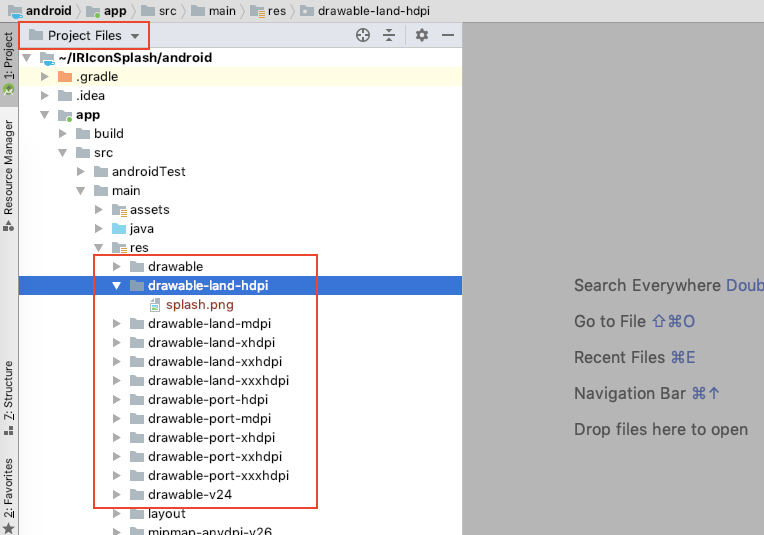This screenshot has height=535, width=764.
Task: Open the 2: Favorites side tab
Action: tap(9, 495)
